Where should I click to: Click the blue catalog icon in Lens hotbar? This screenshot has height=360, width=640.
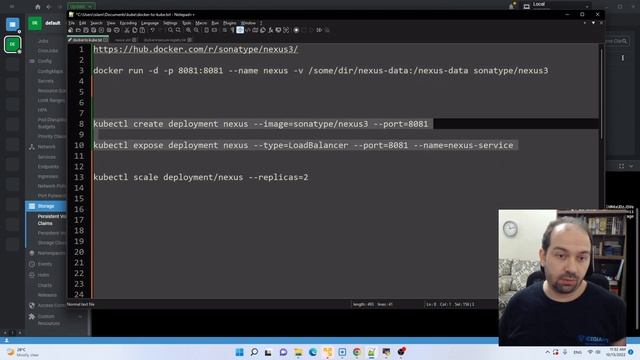[12, 24]
